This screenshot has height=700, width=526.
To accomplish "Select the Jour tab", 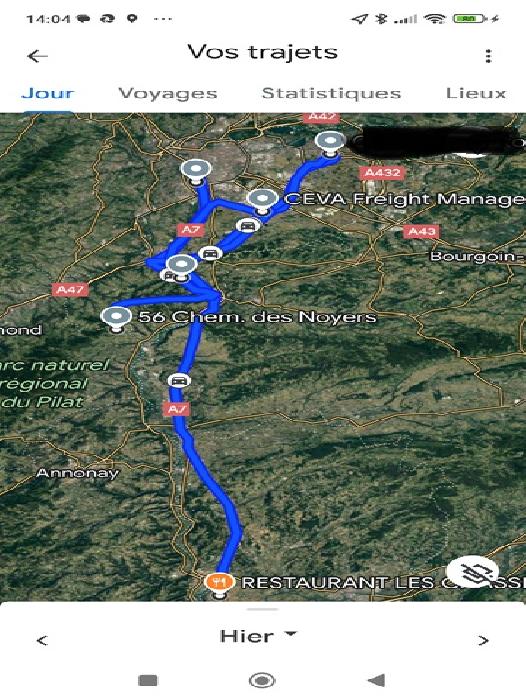I will (x=47, y=93).
